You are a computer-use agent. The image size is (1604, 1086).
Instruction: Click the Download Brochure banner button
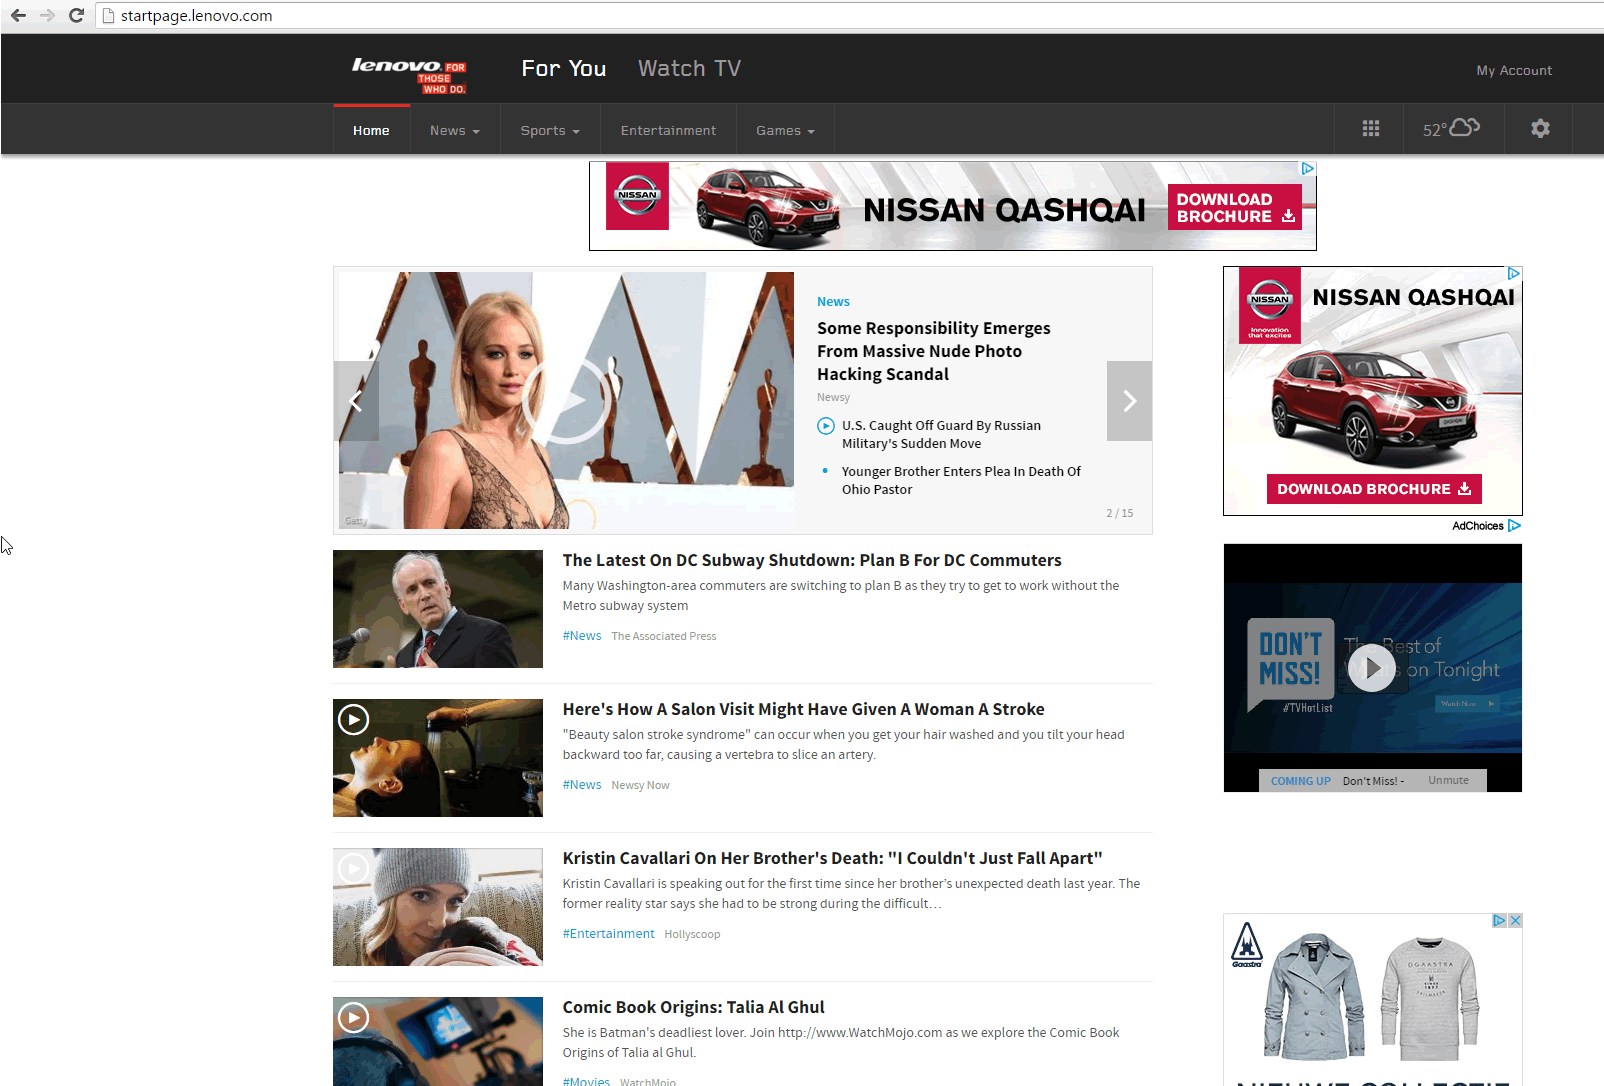pos(1234,208)
